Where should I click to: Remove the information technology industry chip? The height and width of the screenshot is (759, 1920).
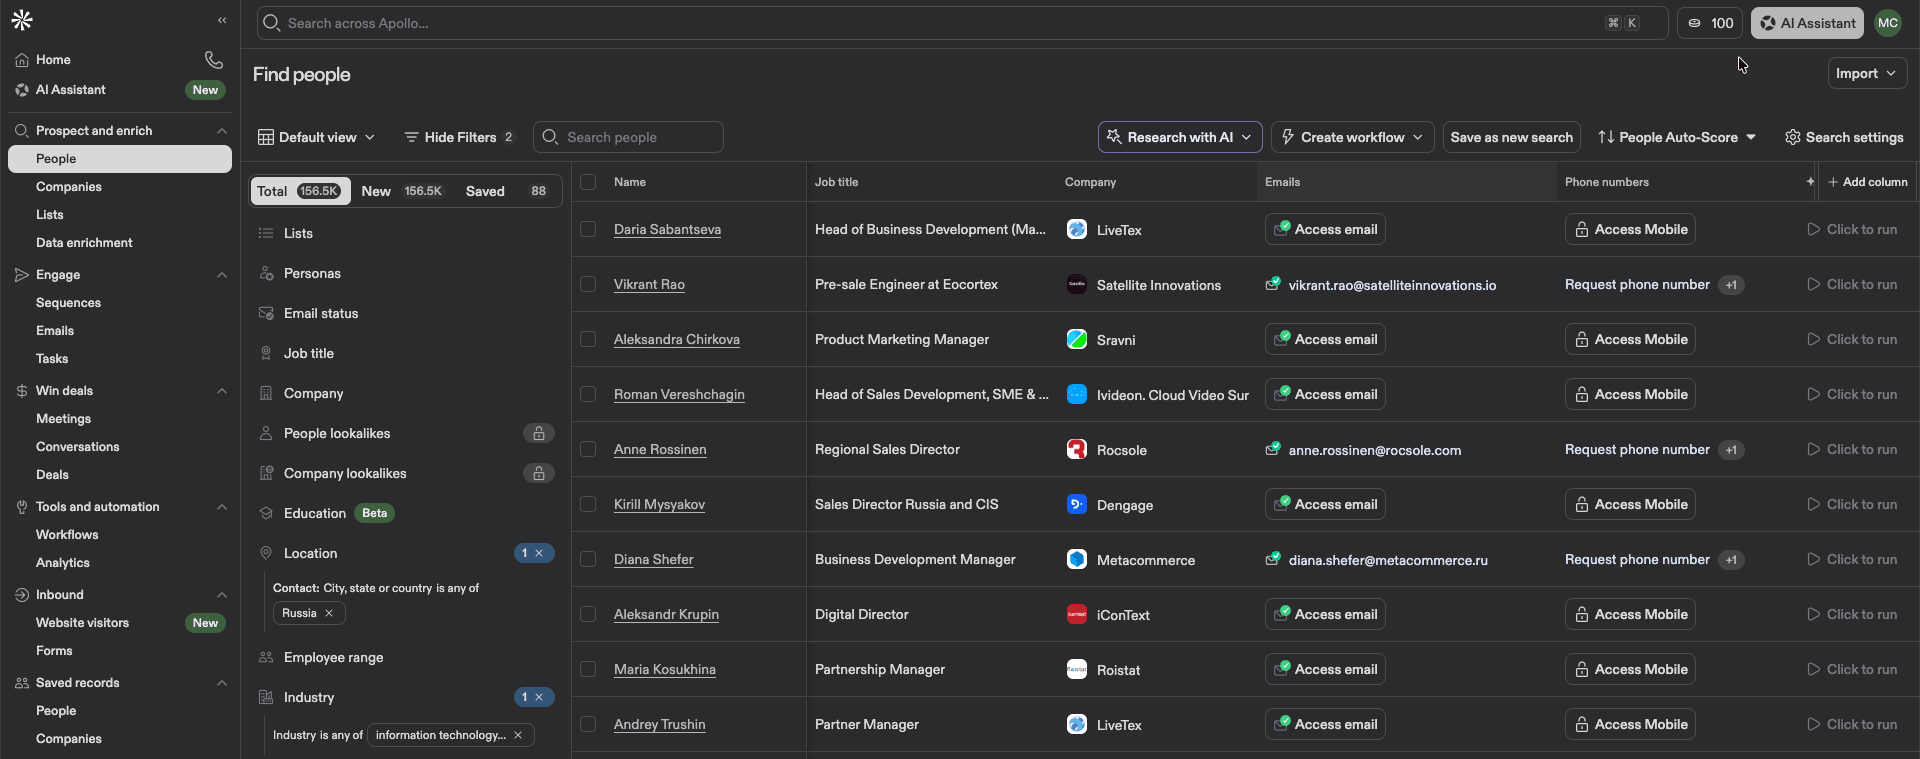(518, 735)
